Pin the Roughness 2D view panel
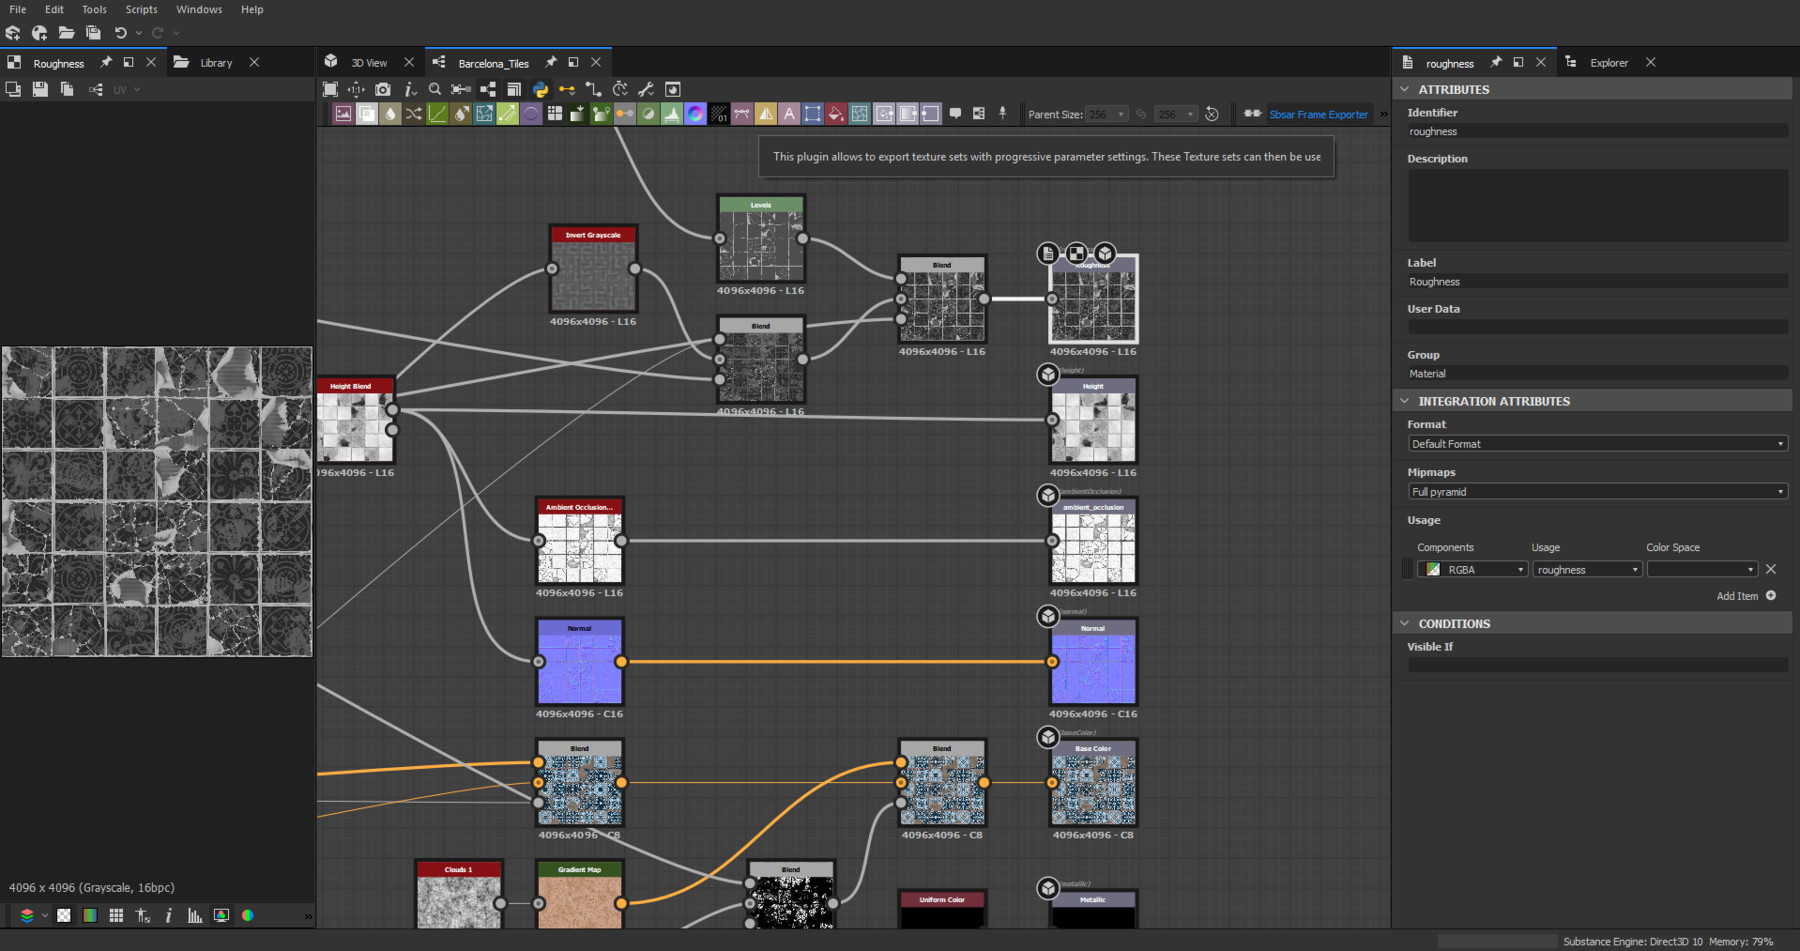This screenshot has width=1800, height=951. click(106, 62)
